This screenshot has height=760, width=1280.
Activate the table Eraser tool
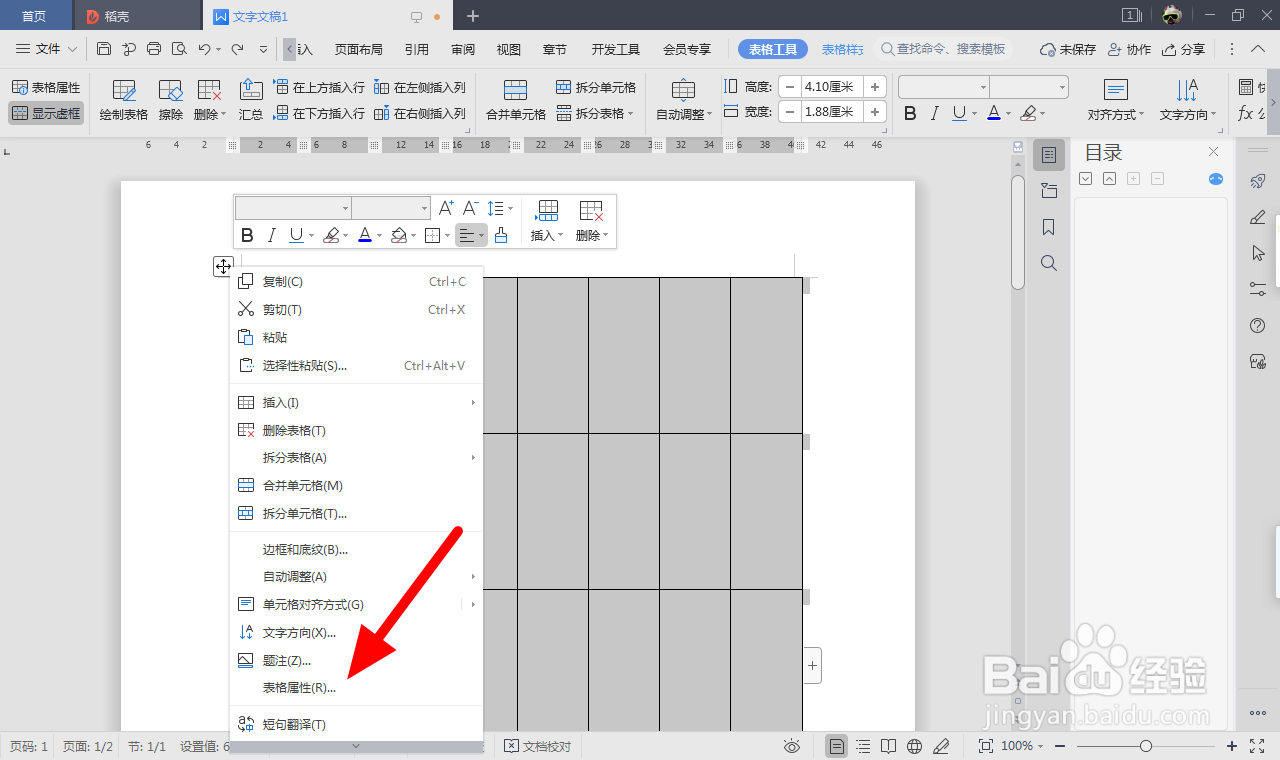[x=170, y=100]
